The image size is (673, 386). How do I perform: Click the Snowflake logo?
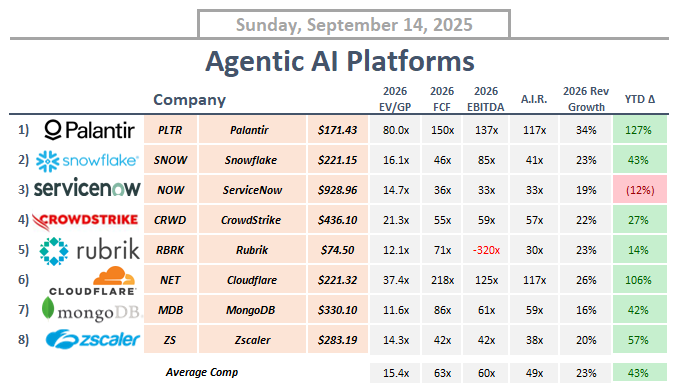pos(87,161)
